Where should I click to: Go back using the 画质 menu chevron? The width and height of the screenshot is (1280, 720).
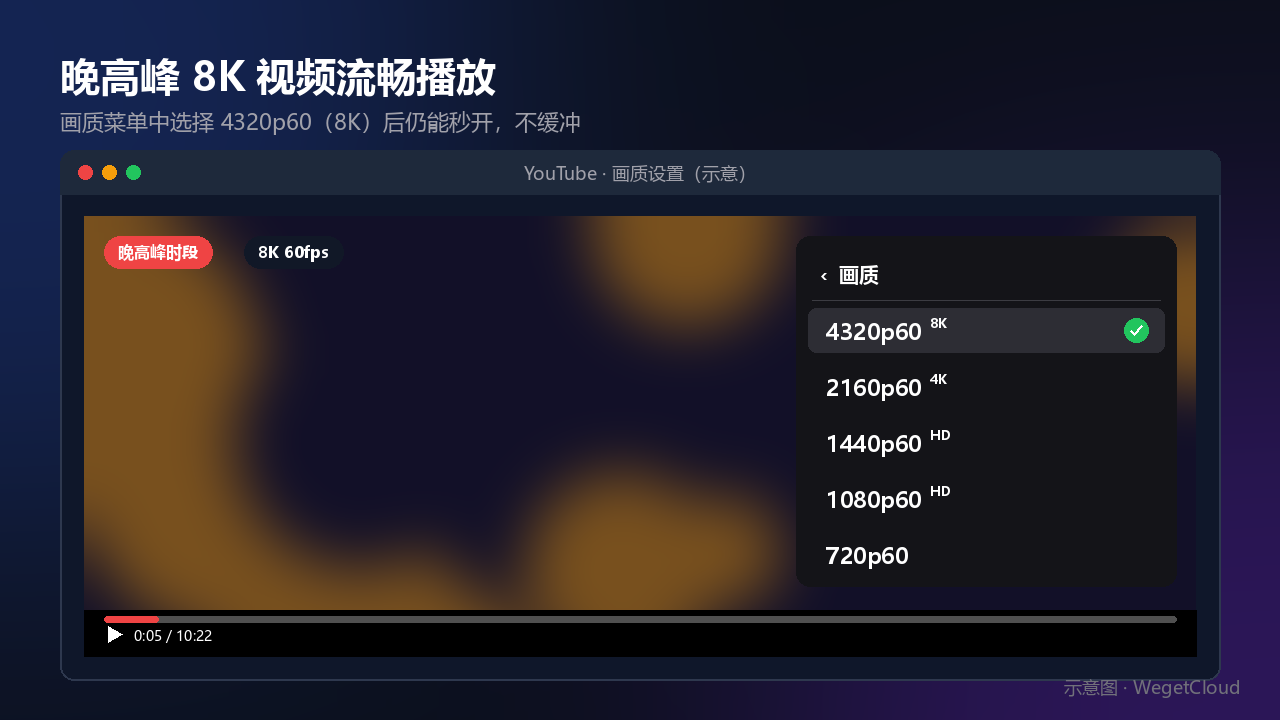823,276
